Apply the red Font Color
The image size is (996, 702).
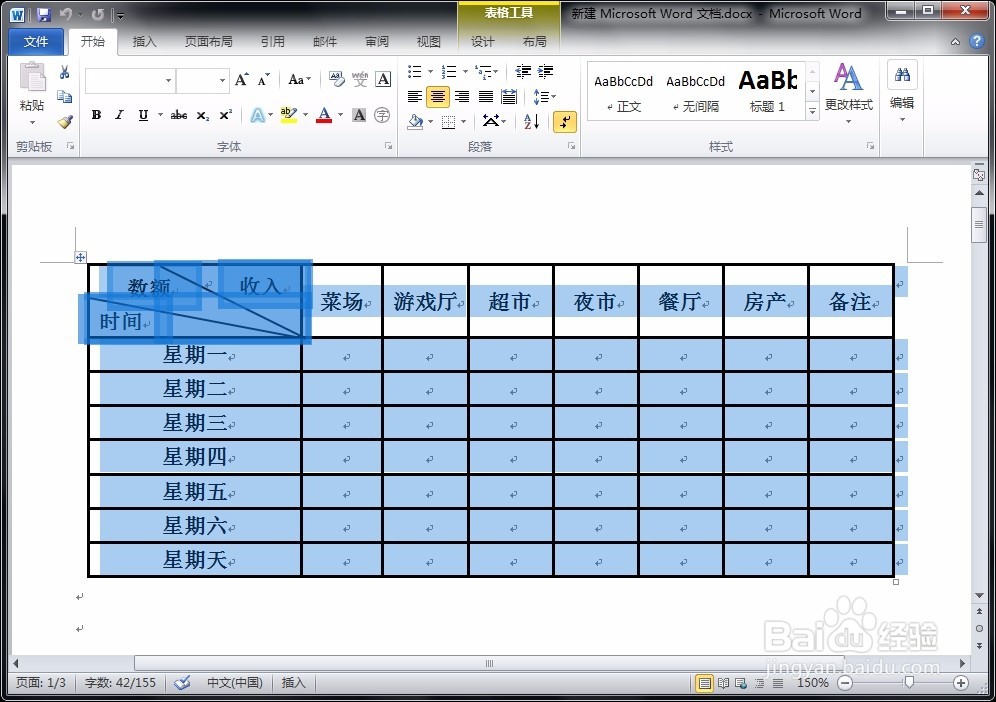324,115
